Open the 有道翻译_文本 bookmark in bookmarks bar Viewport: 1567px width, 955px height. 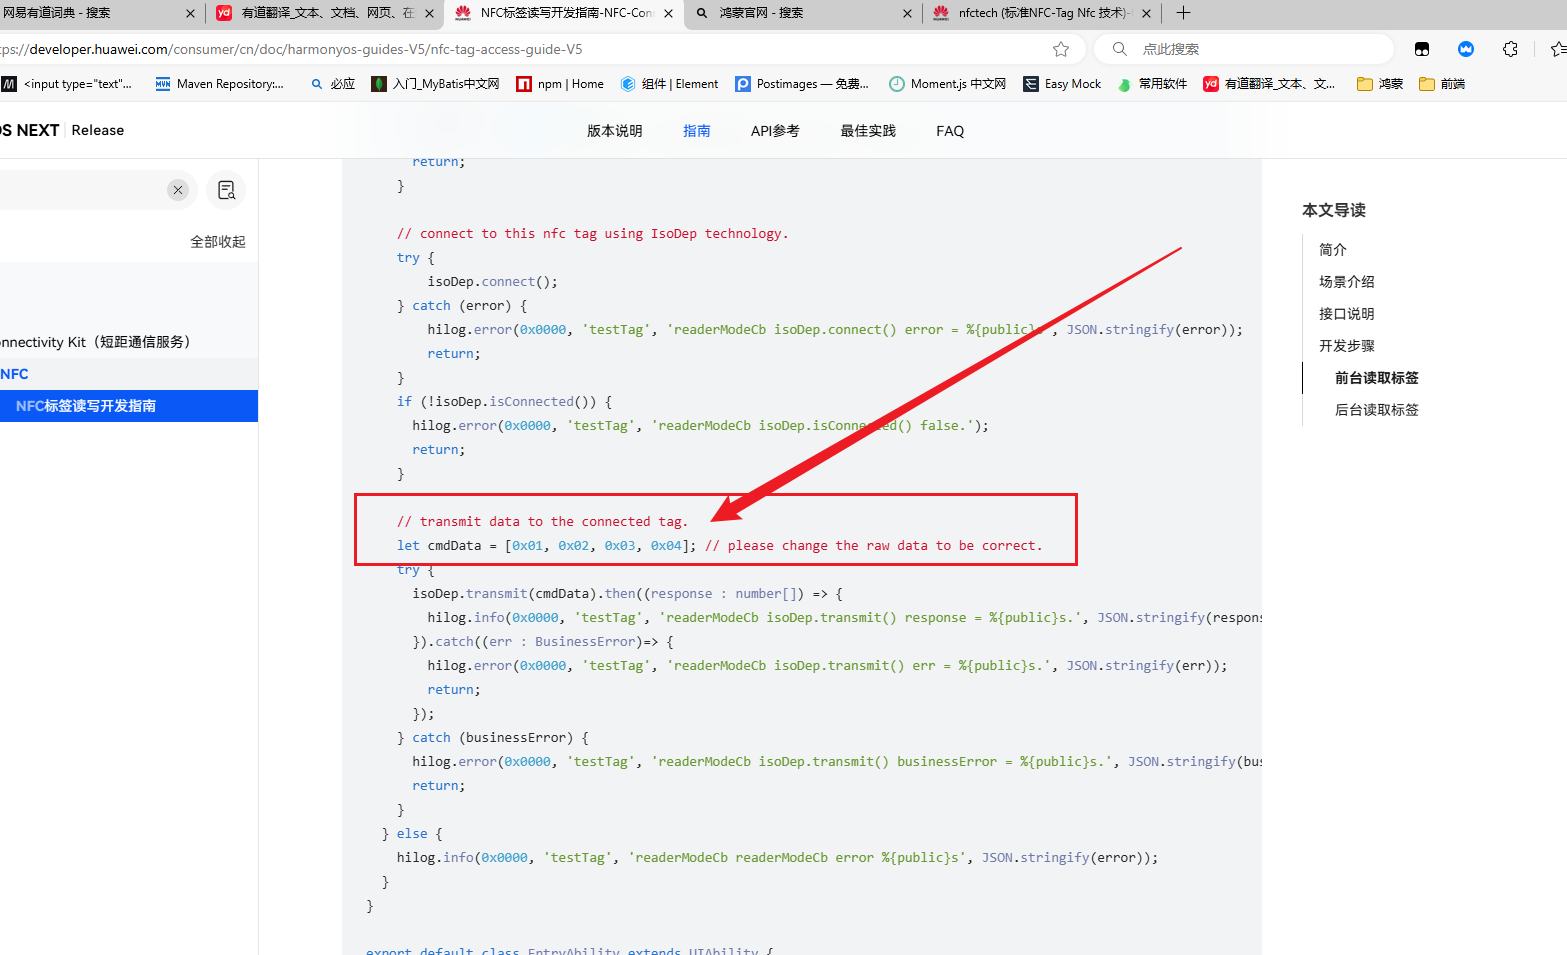click(x=1269, y=84)
